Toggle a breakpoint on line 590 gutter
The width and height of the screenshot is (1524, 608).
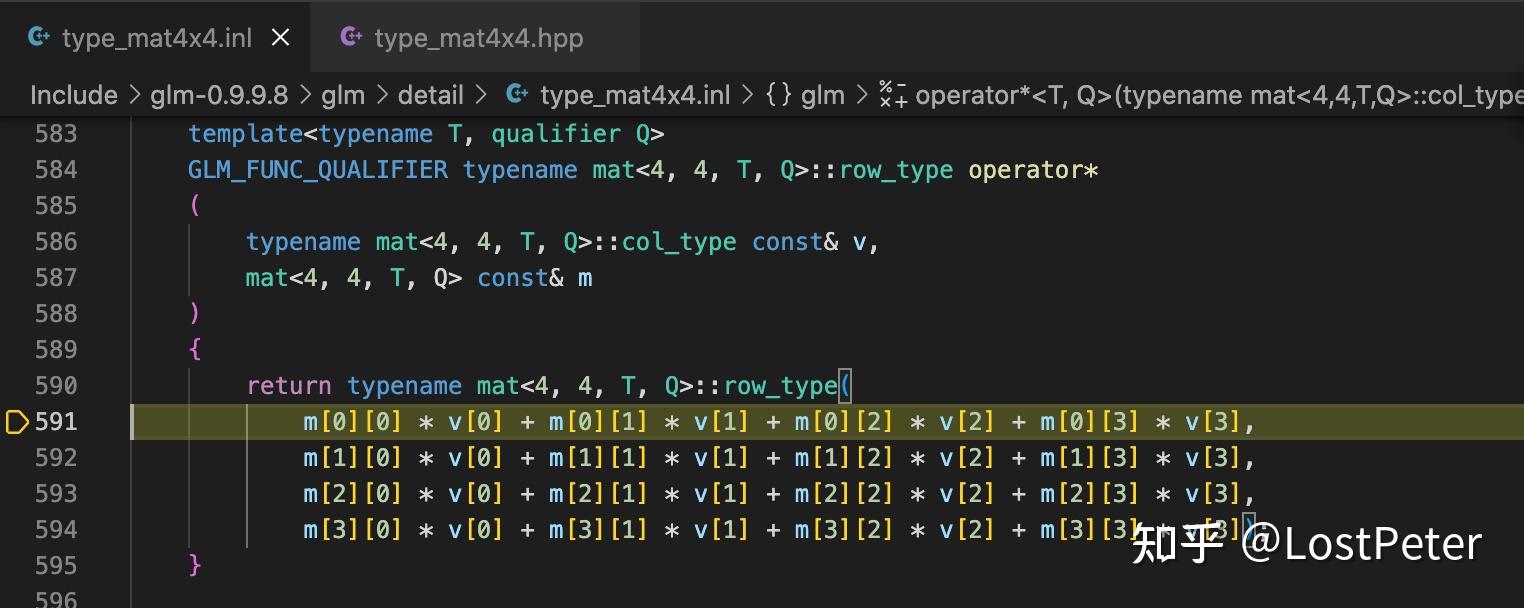pos(17,385)
